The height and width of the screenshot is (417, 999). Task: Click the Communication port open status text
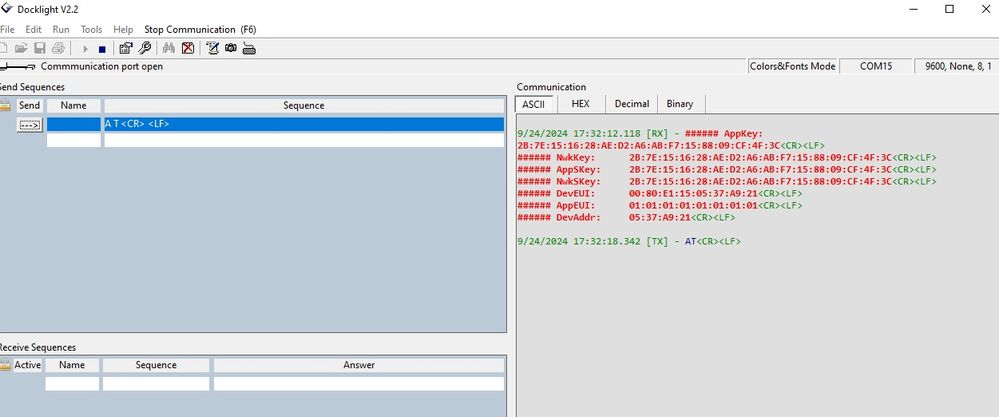click(x=102, y=66)
